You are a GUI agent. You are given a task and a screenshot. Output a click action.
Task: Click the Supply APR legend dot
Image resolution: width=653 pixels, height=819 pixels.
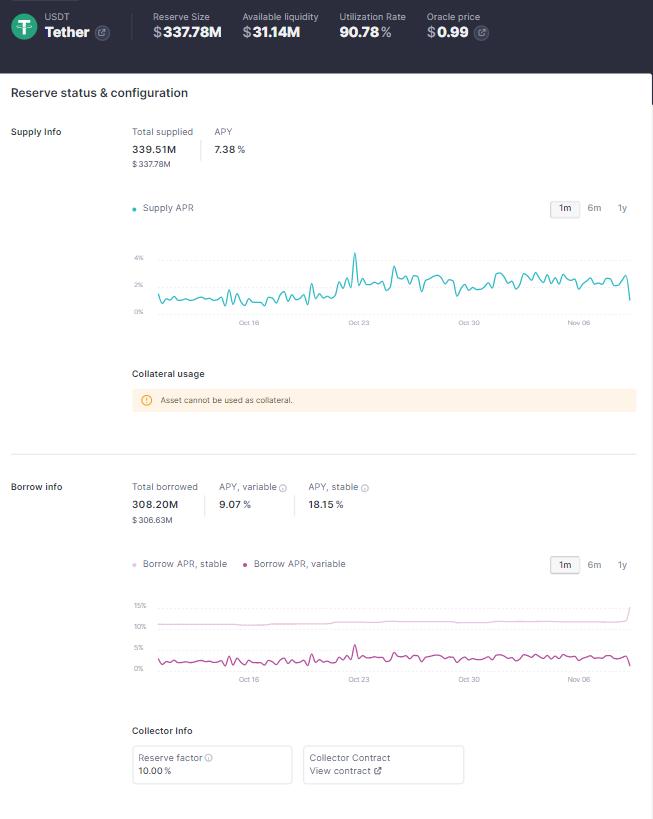pyautogui.click(x=135, y=209)
